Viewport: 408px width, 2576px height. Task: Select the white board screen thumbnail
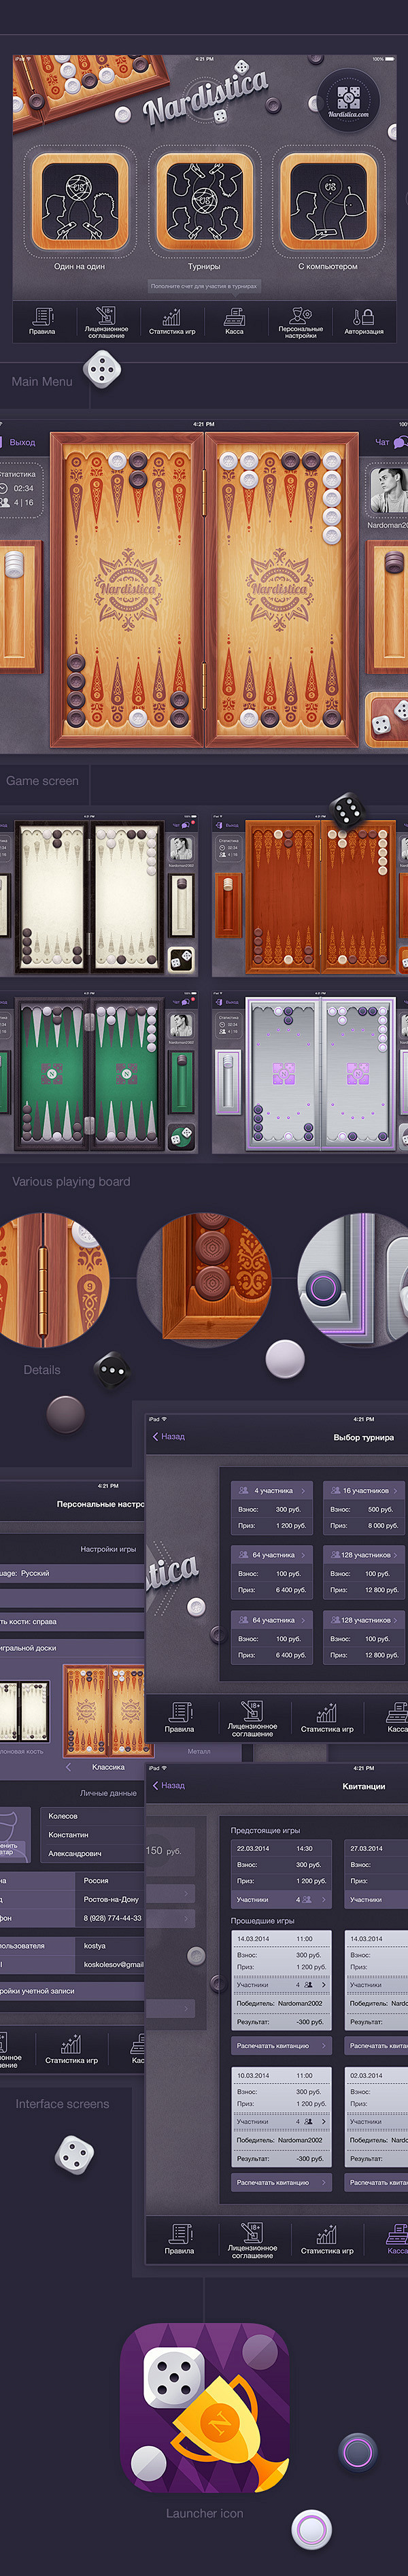click(x=99, y=896)
